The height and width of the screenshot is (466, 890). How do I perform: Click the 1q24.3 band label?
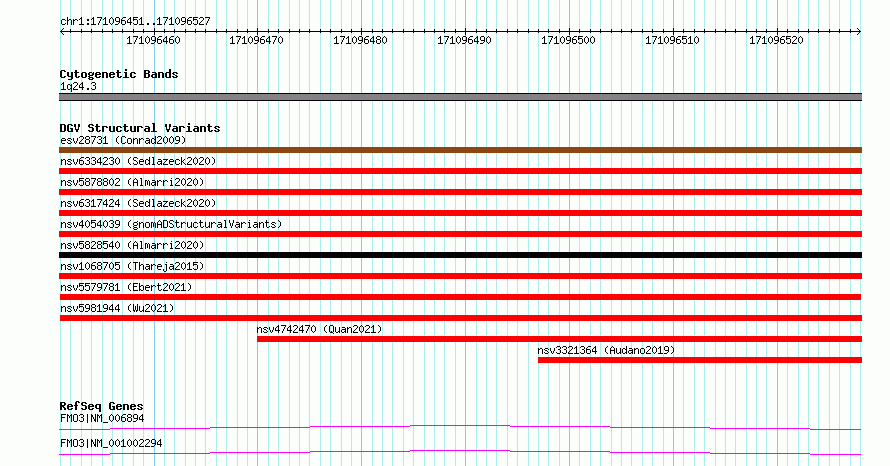[78, 86]
